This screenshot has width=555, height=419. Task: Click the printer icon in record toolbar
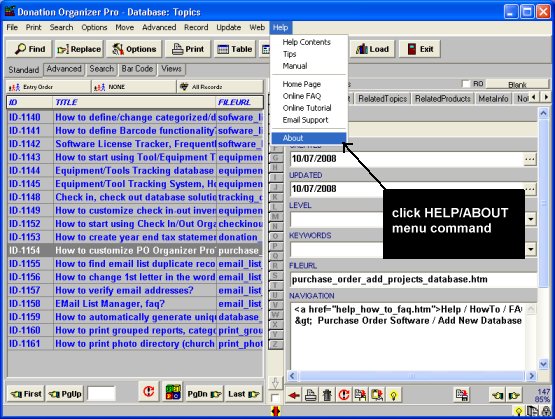pos(310,395)
